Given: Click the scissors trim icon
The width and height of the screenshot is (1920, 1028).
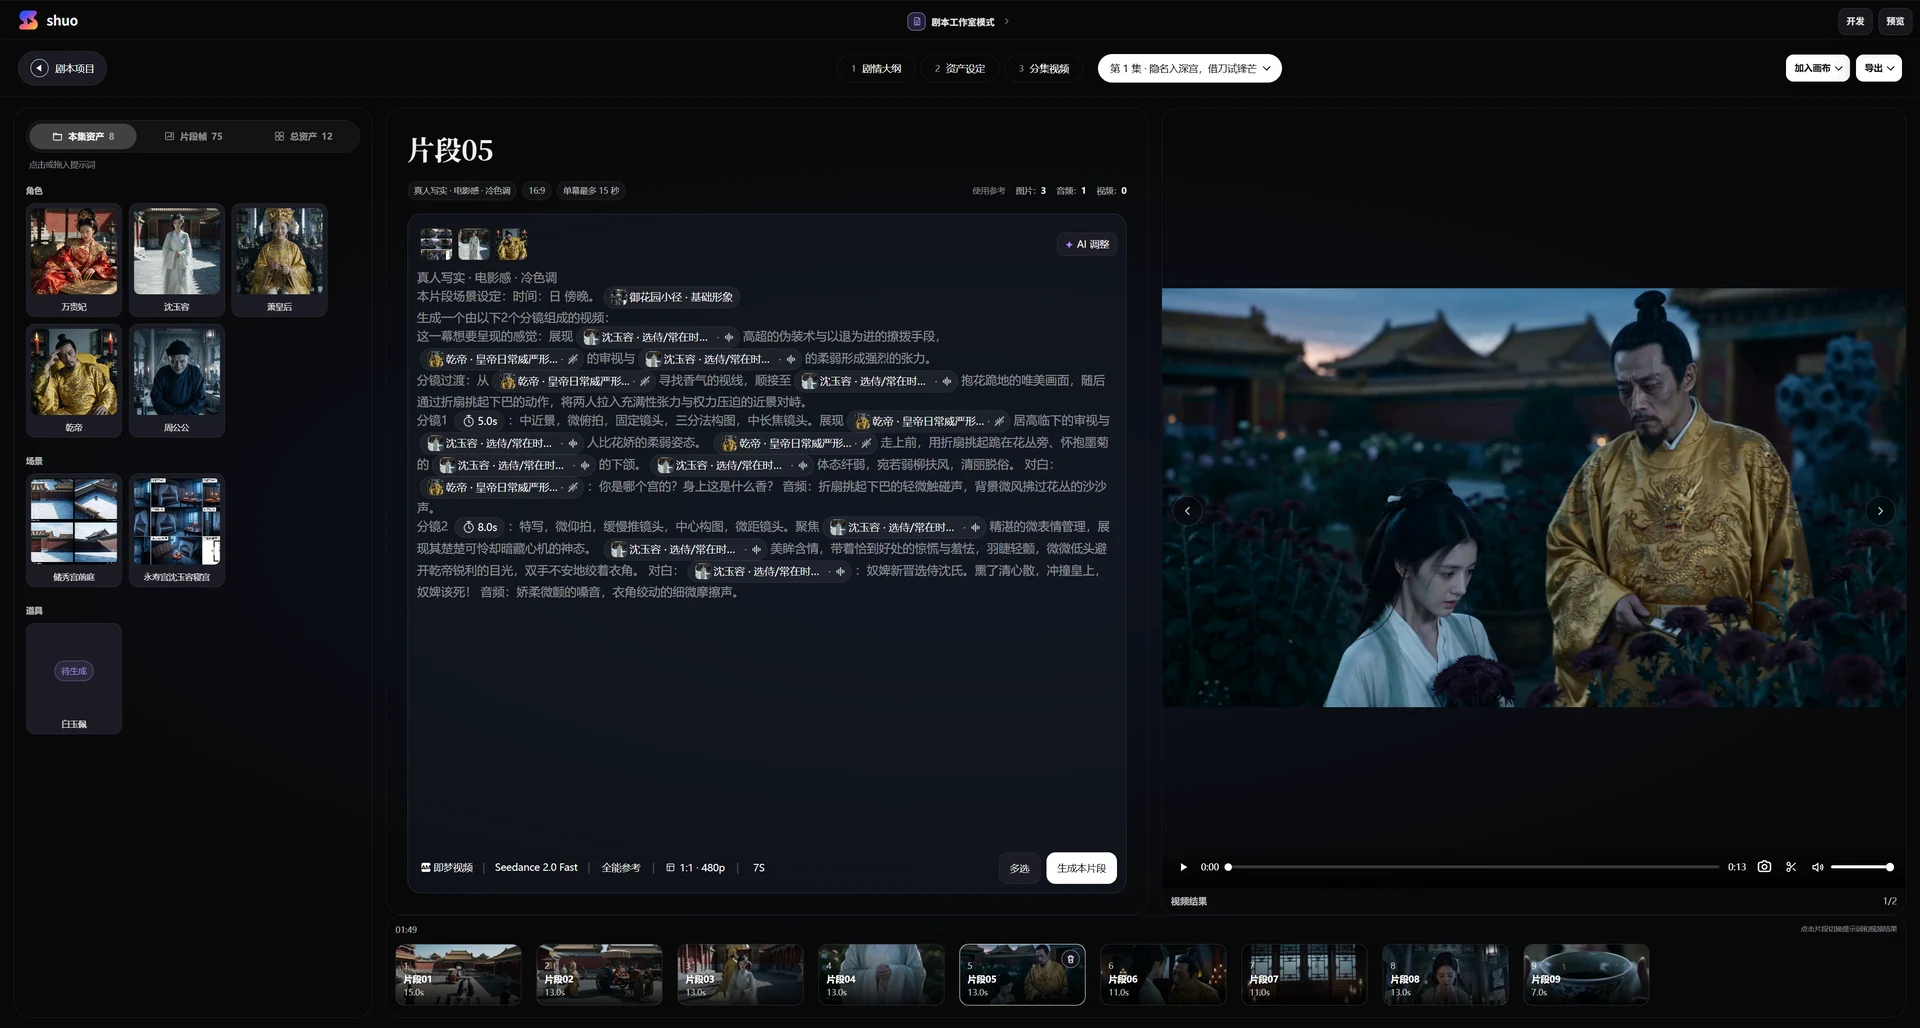Looking at the screenshot, I should tap(1791, 867).
